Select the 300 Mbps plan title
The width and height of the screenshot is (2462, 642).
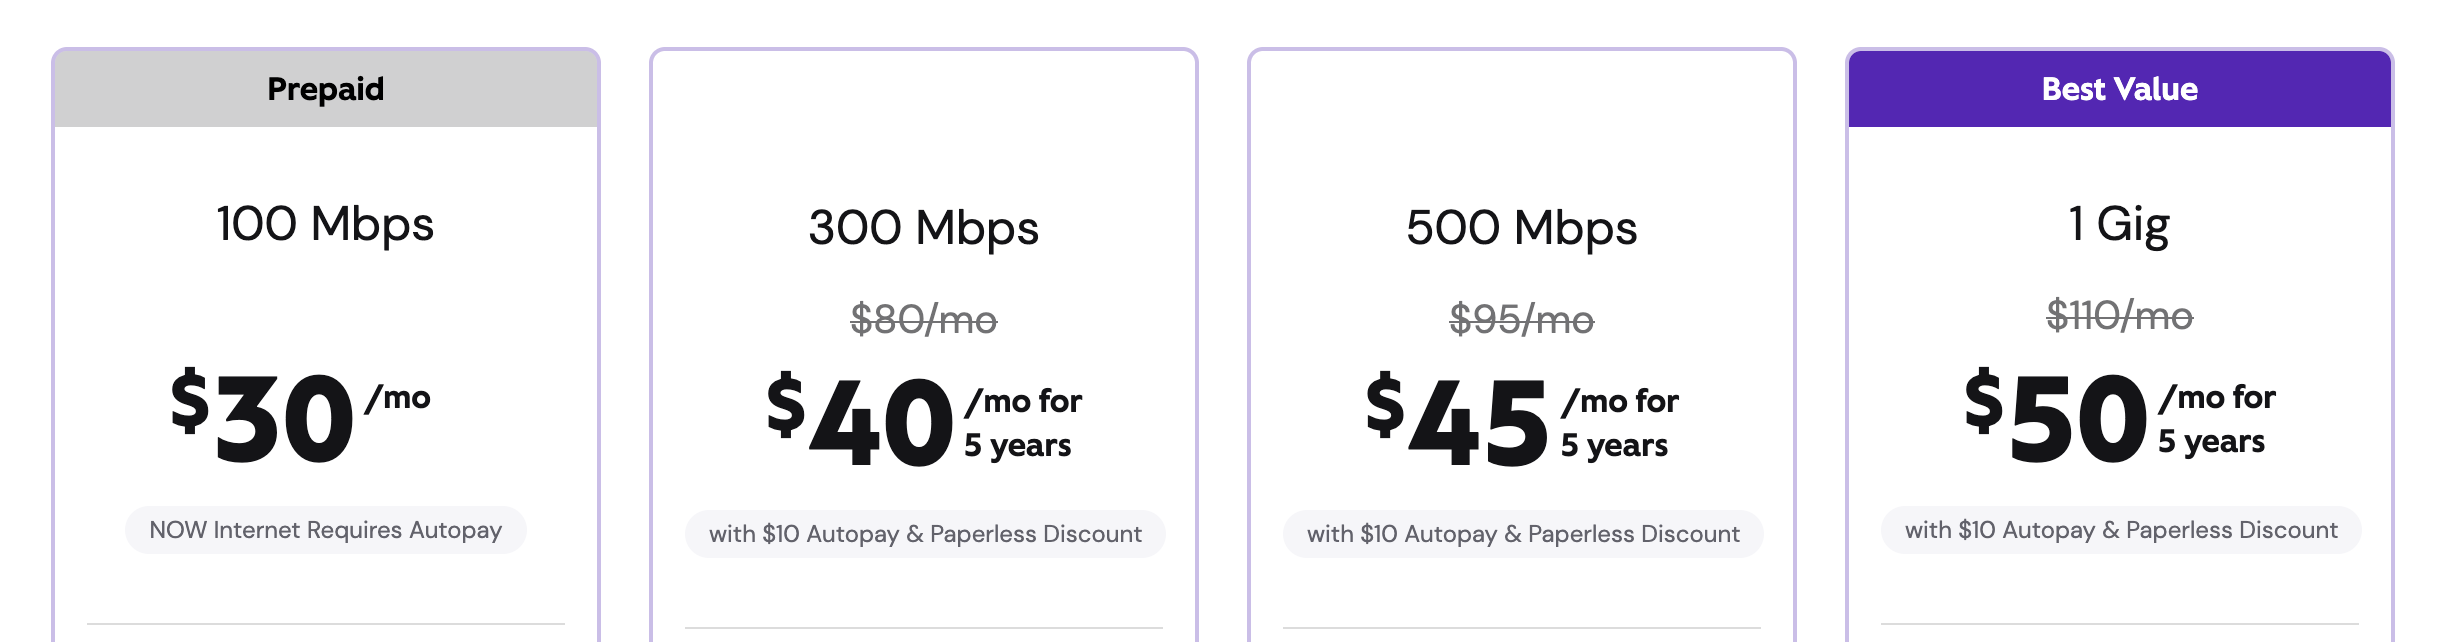[x=923, y=228]
